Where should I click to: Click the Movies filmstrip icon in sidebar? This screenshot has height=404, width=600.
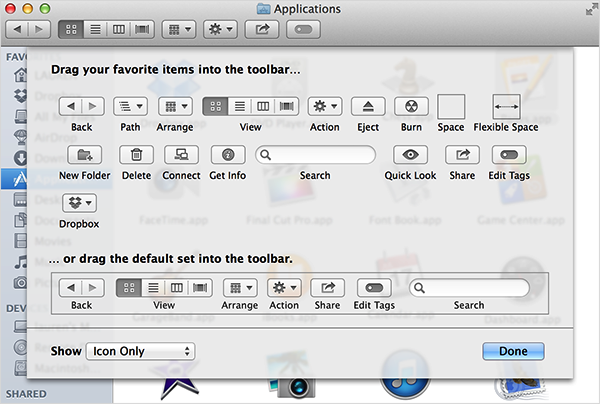tap(20, 241)
